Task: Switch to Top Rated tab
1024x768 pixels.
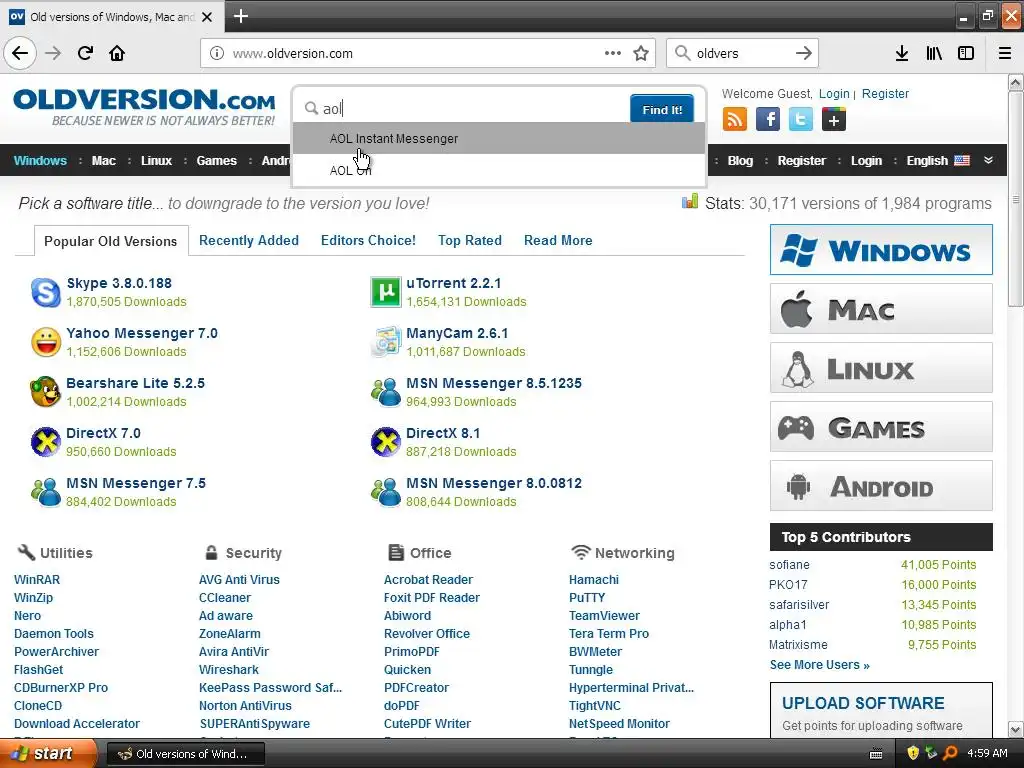Action: point(470,240)
